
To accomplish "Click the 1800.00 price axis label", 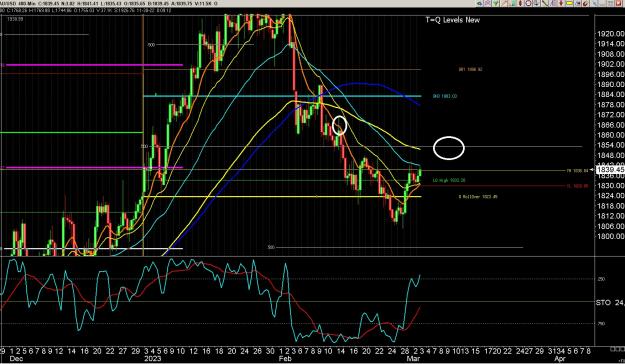I will point(610,236).
